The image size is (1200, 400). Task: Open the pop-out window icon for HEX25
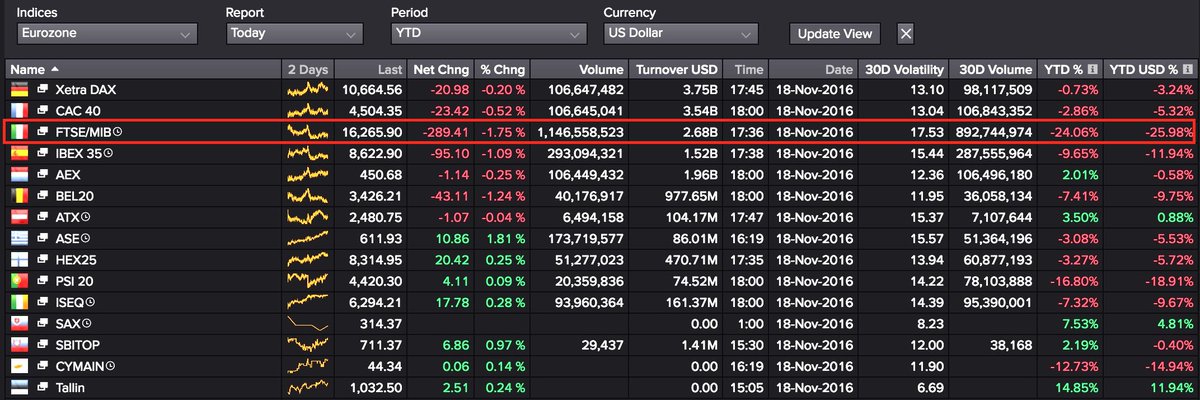[43, 258]
